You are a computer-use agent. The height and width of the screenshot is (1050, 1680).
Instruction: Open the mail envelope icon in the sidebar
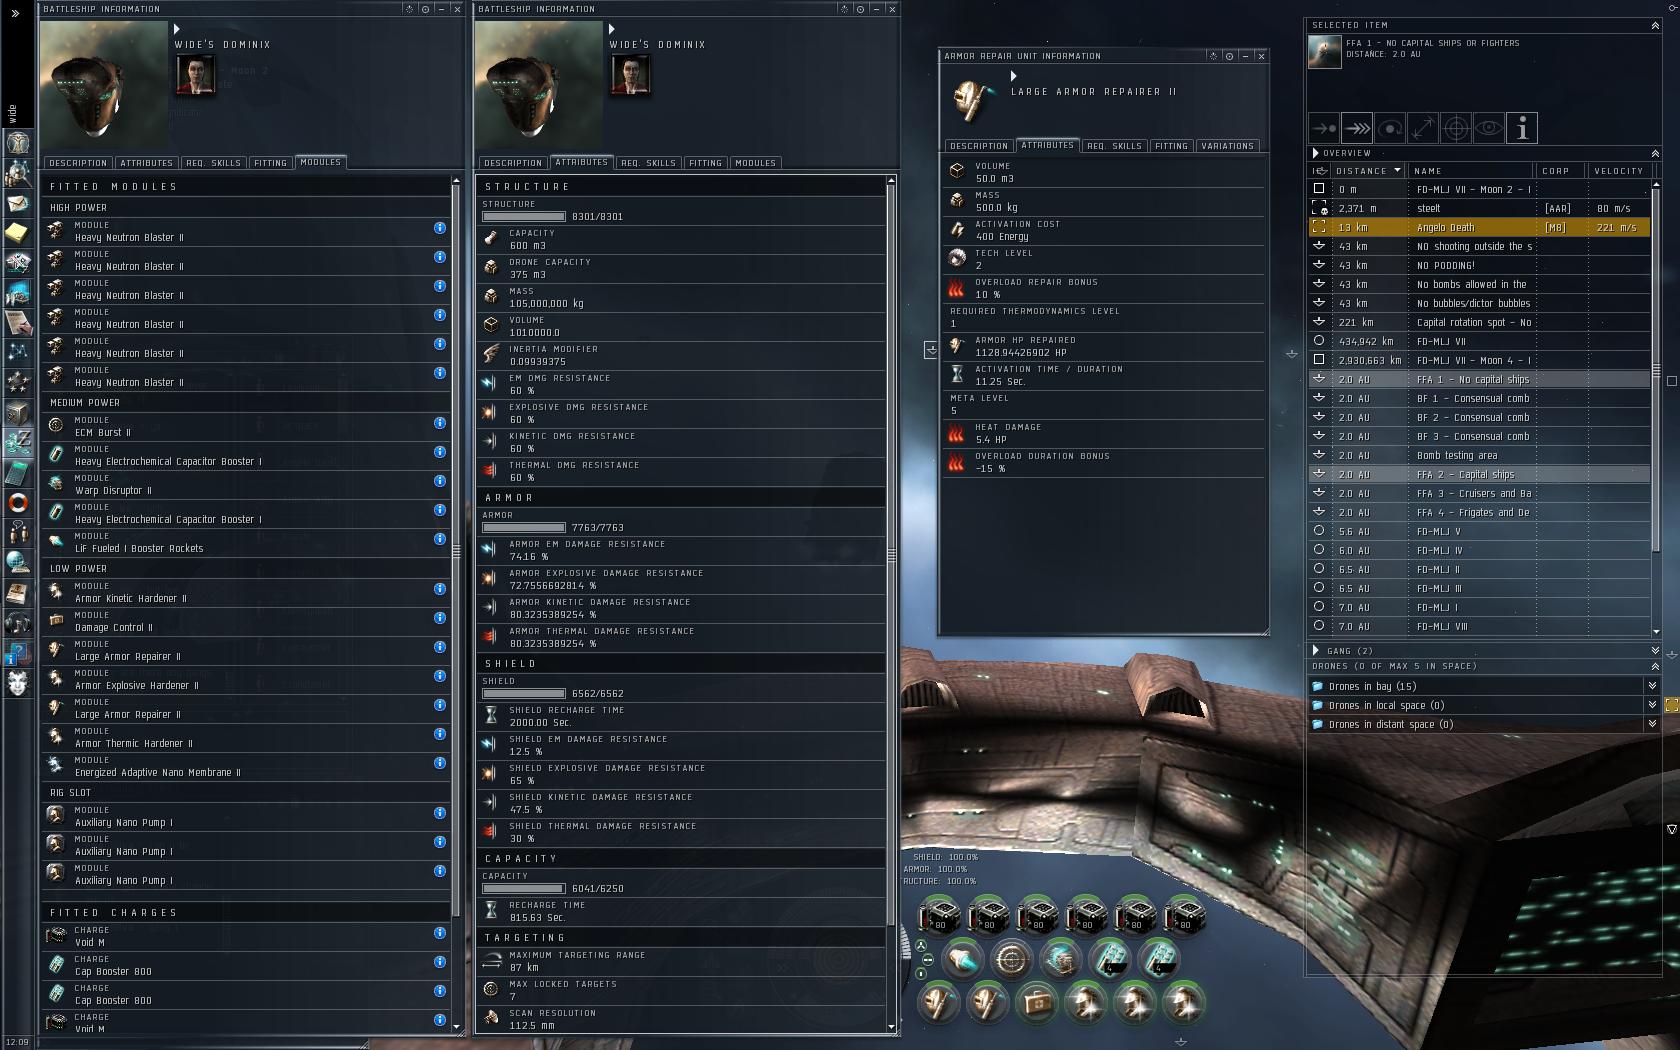pos(17,203)
